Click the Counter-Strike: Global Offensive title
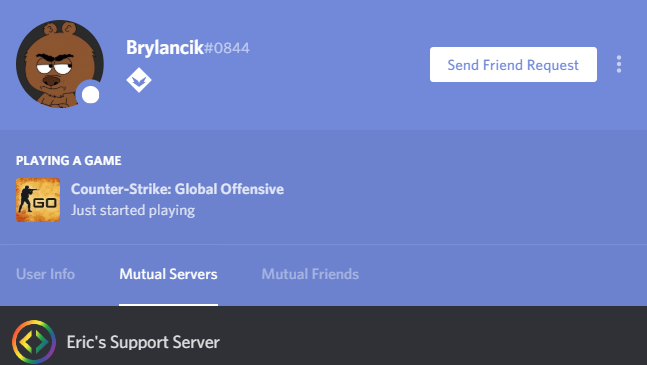 [177, 189]
